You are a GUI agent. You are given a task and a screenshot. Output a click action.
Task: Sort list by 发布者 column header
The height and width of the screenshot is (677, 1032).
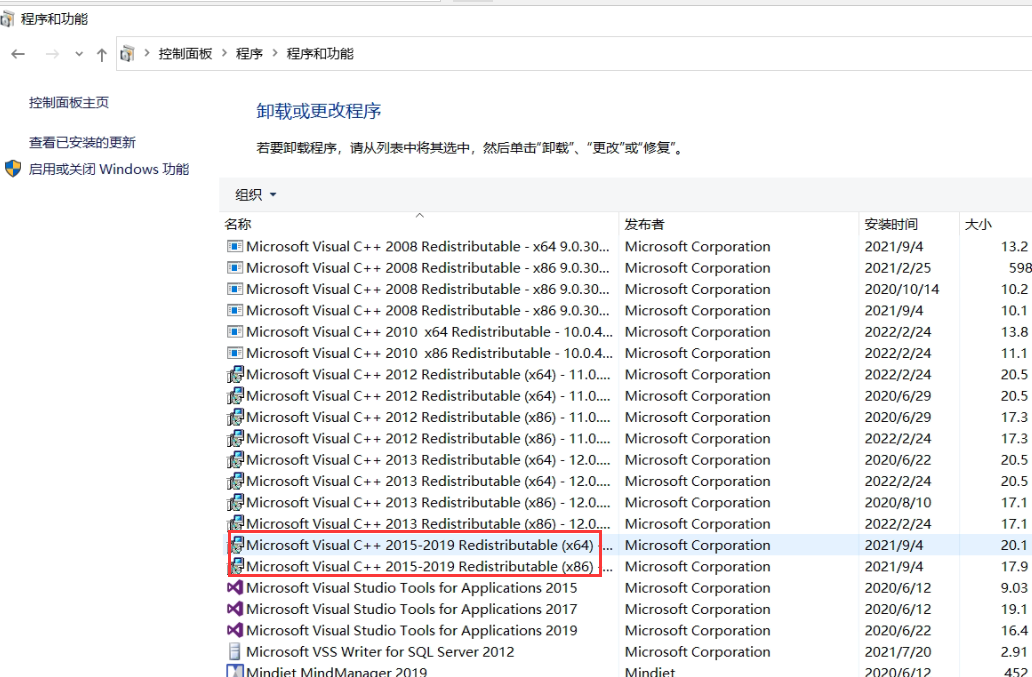pyautogui.click(x=645, y=225)
